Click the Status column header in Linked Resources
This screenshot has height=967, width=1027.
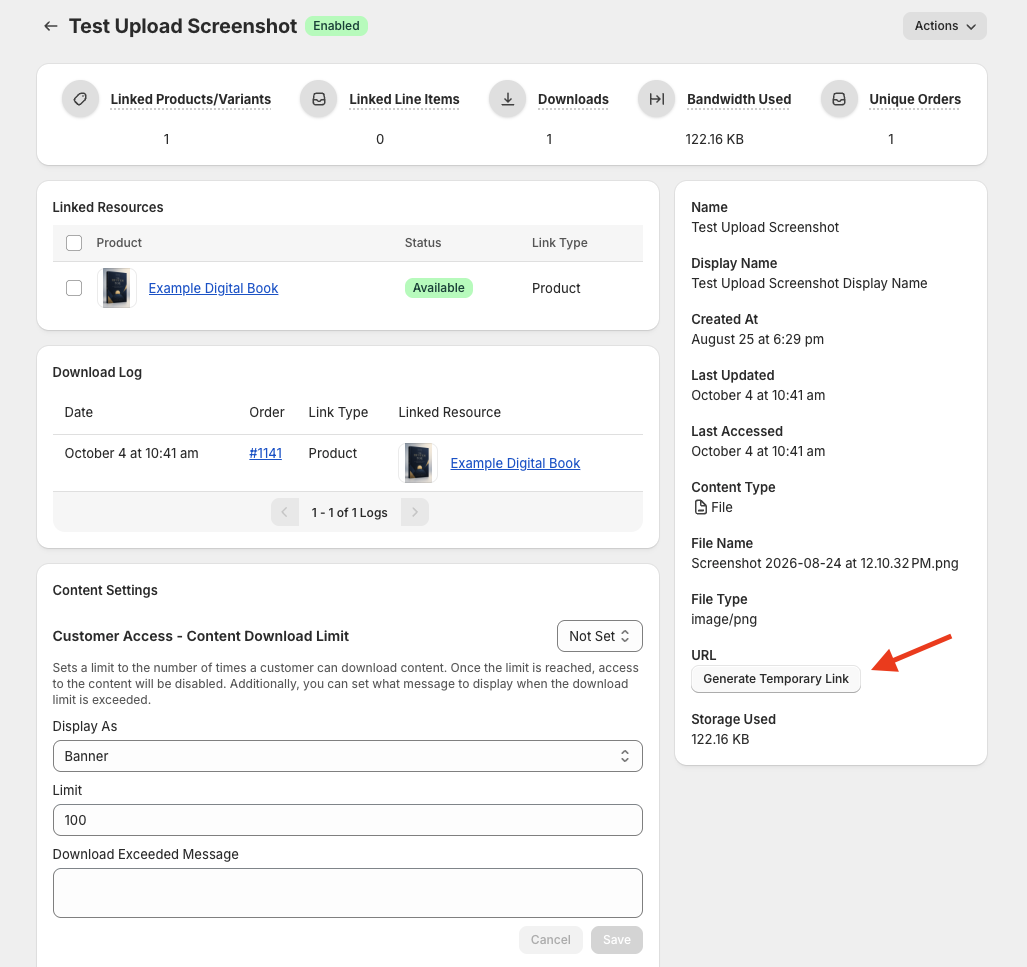coord(422,243)
